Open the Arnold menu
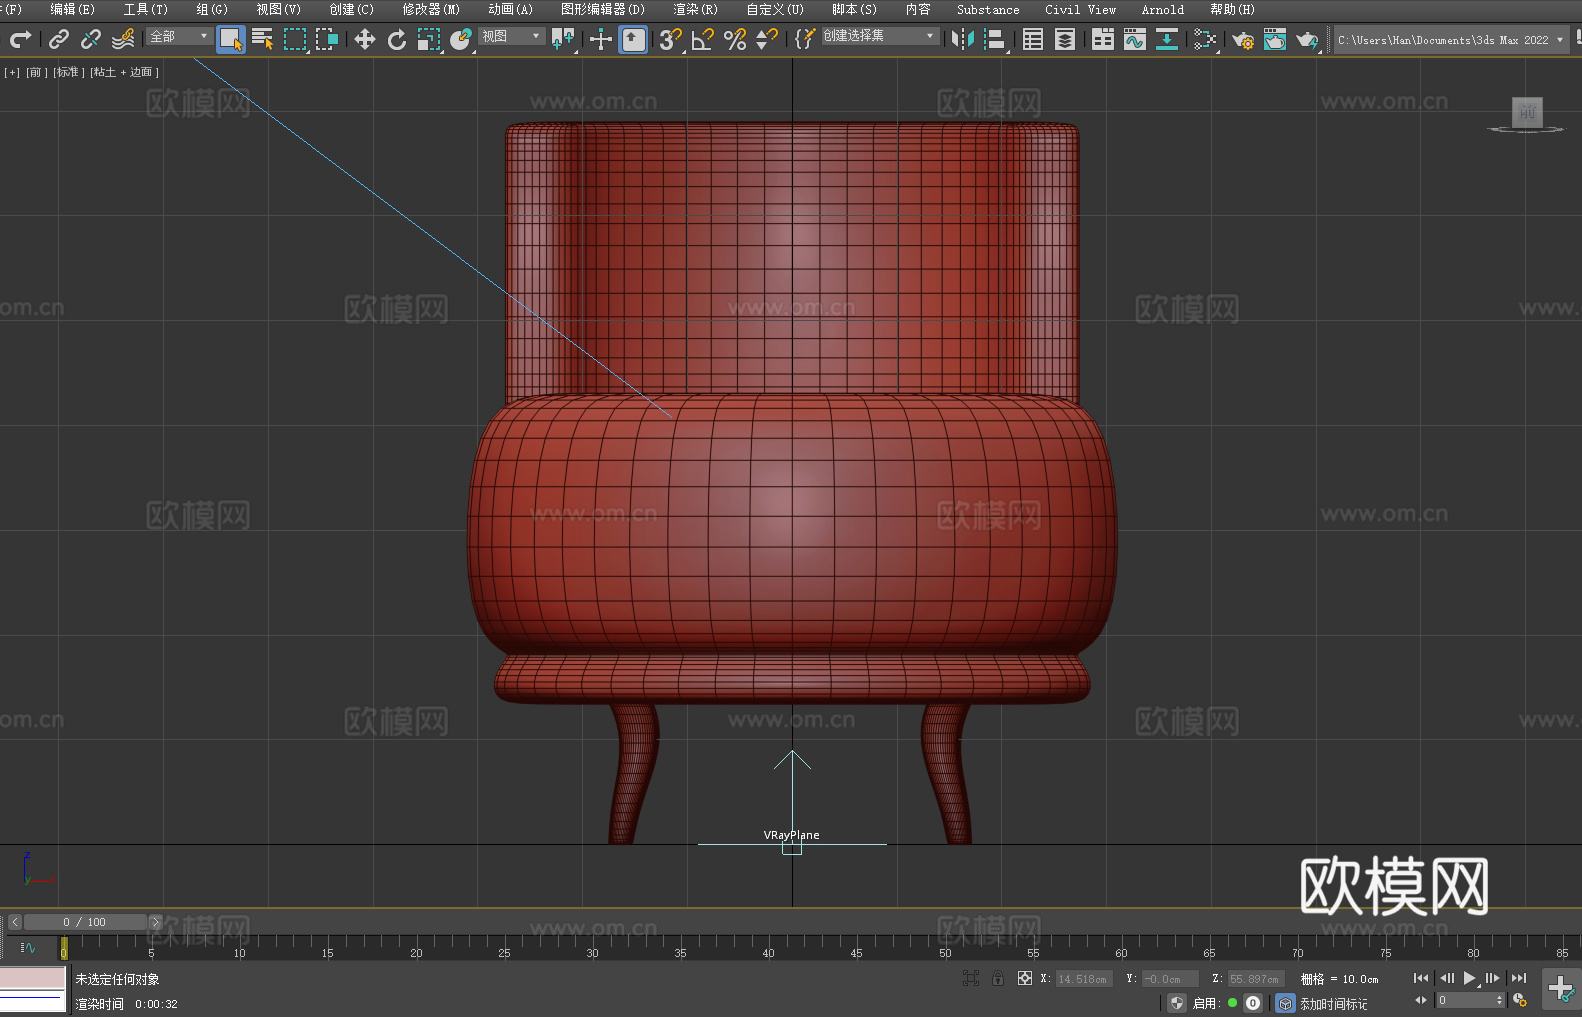The width and height of the screenshot is (1582, 1017). tap(1162, 9)
